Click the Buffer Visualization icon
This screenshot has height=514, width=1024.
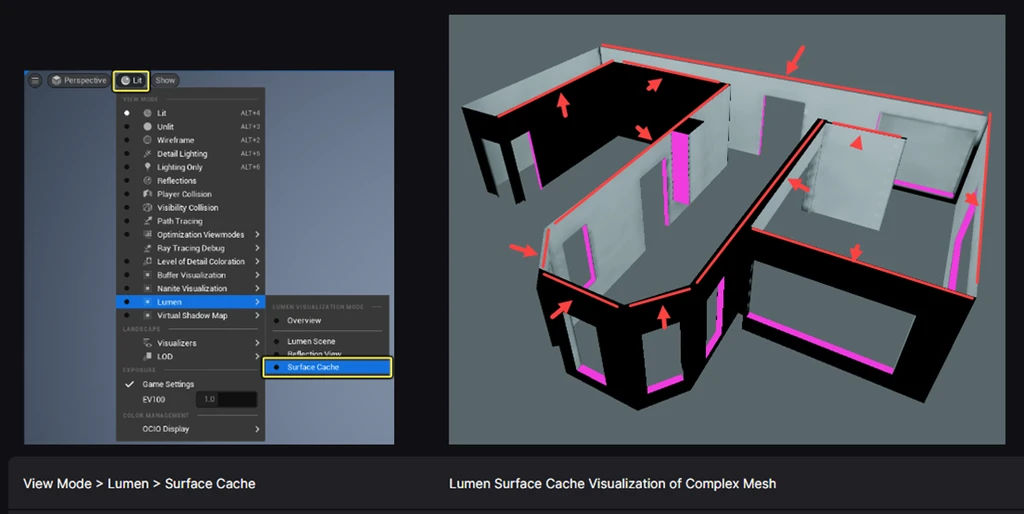click(x=148, y=275)
